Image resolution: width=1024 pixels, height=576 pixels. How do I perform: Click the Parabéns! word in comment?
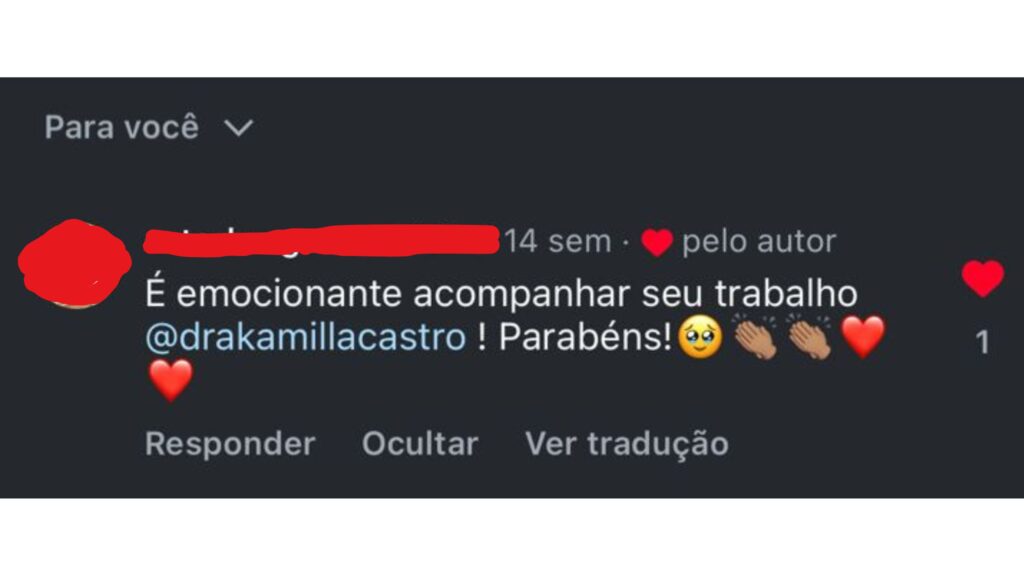(x=586, y=338)
